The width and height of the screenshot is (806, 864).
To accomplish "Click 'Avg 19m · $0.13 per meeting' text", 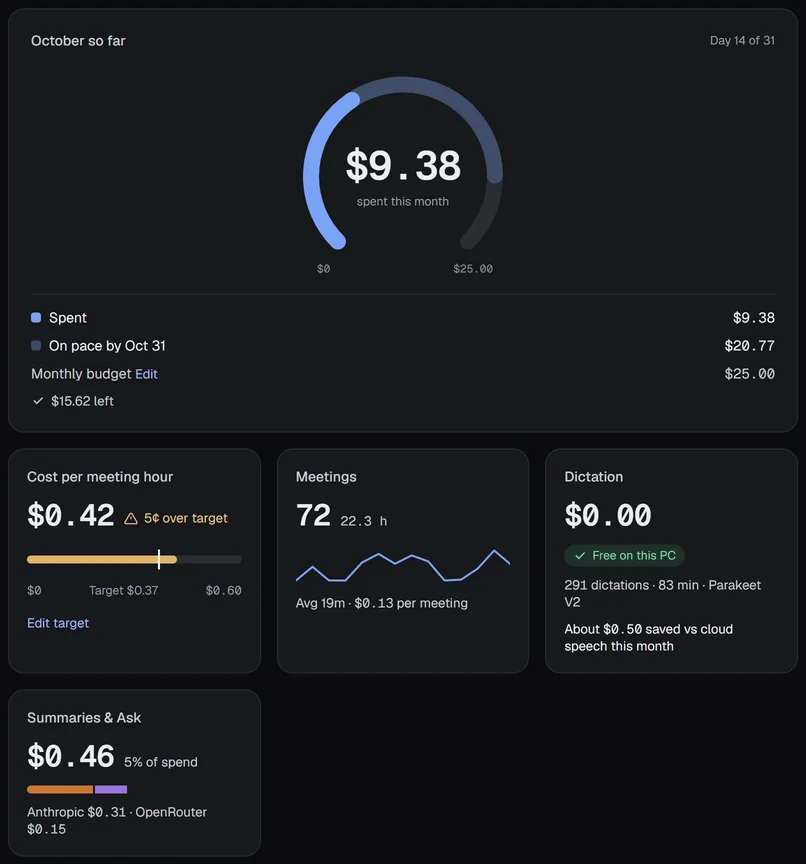I will tap(382, 603).
